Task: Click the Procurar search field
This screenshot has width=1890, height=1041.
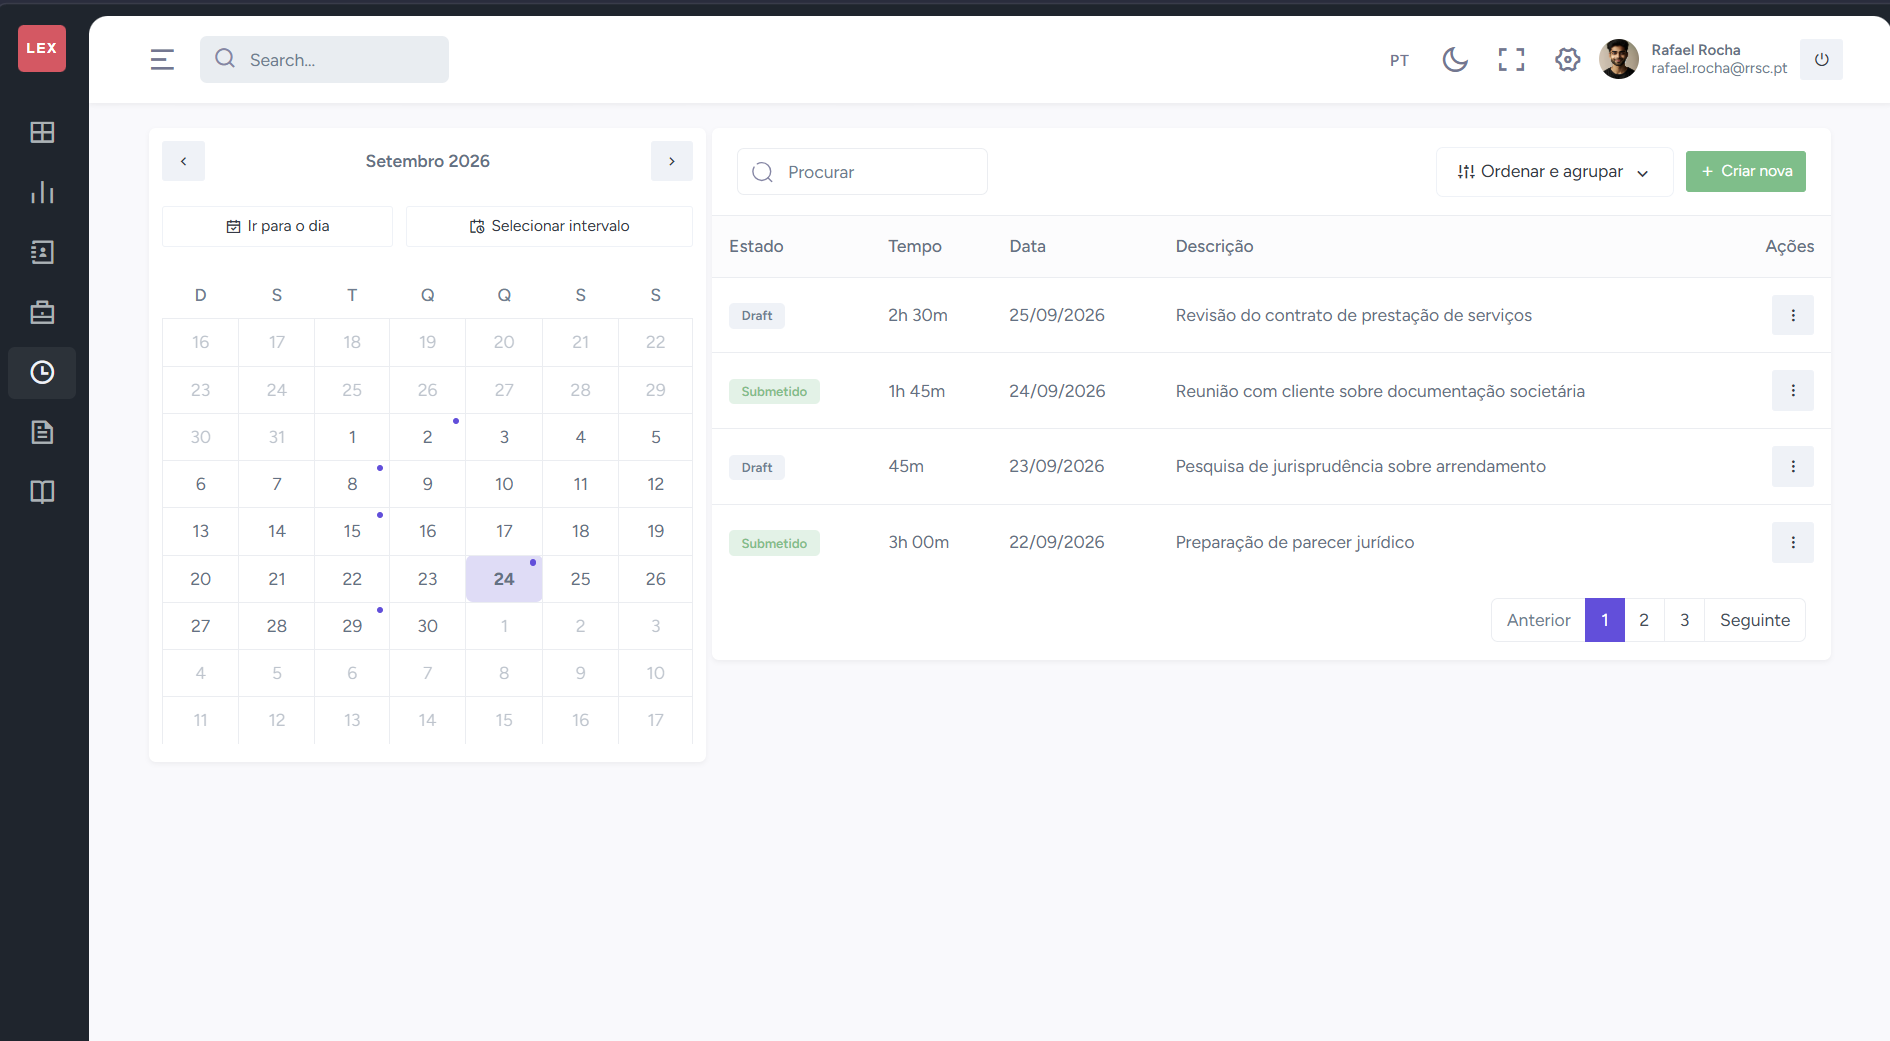Action: (x=862, y=172)
